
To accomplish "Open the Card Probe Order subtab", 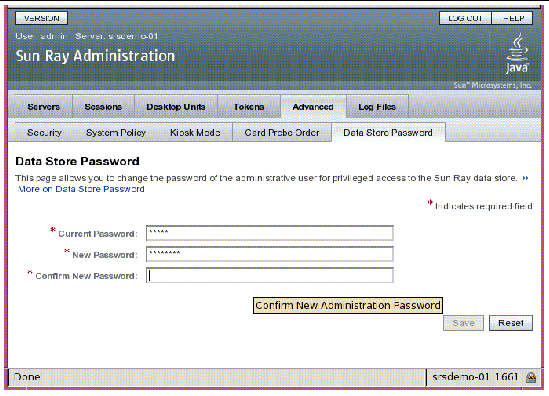I will point(282,133).
